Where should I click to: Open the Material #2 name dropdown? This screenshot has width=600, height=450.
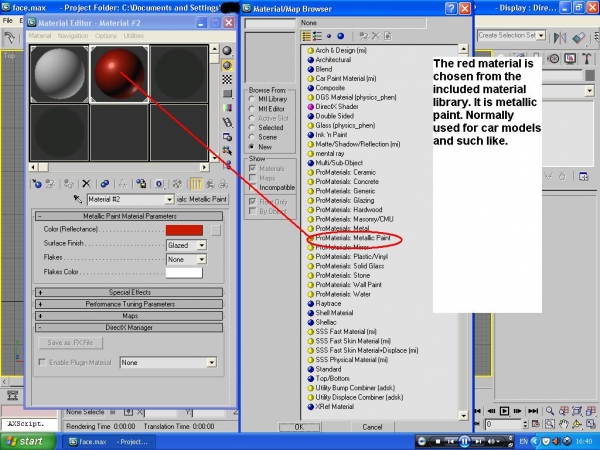[x=169, y=199]
